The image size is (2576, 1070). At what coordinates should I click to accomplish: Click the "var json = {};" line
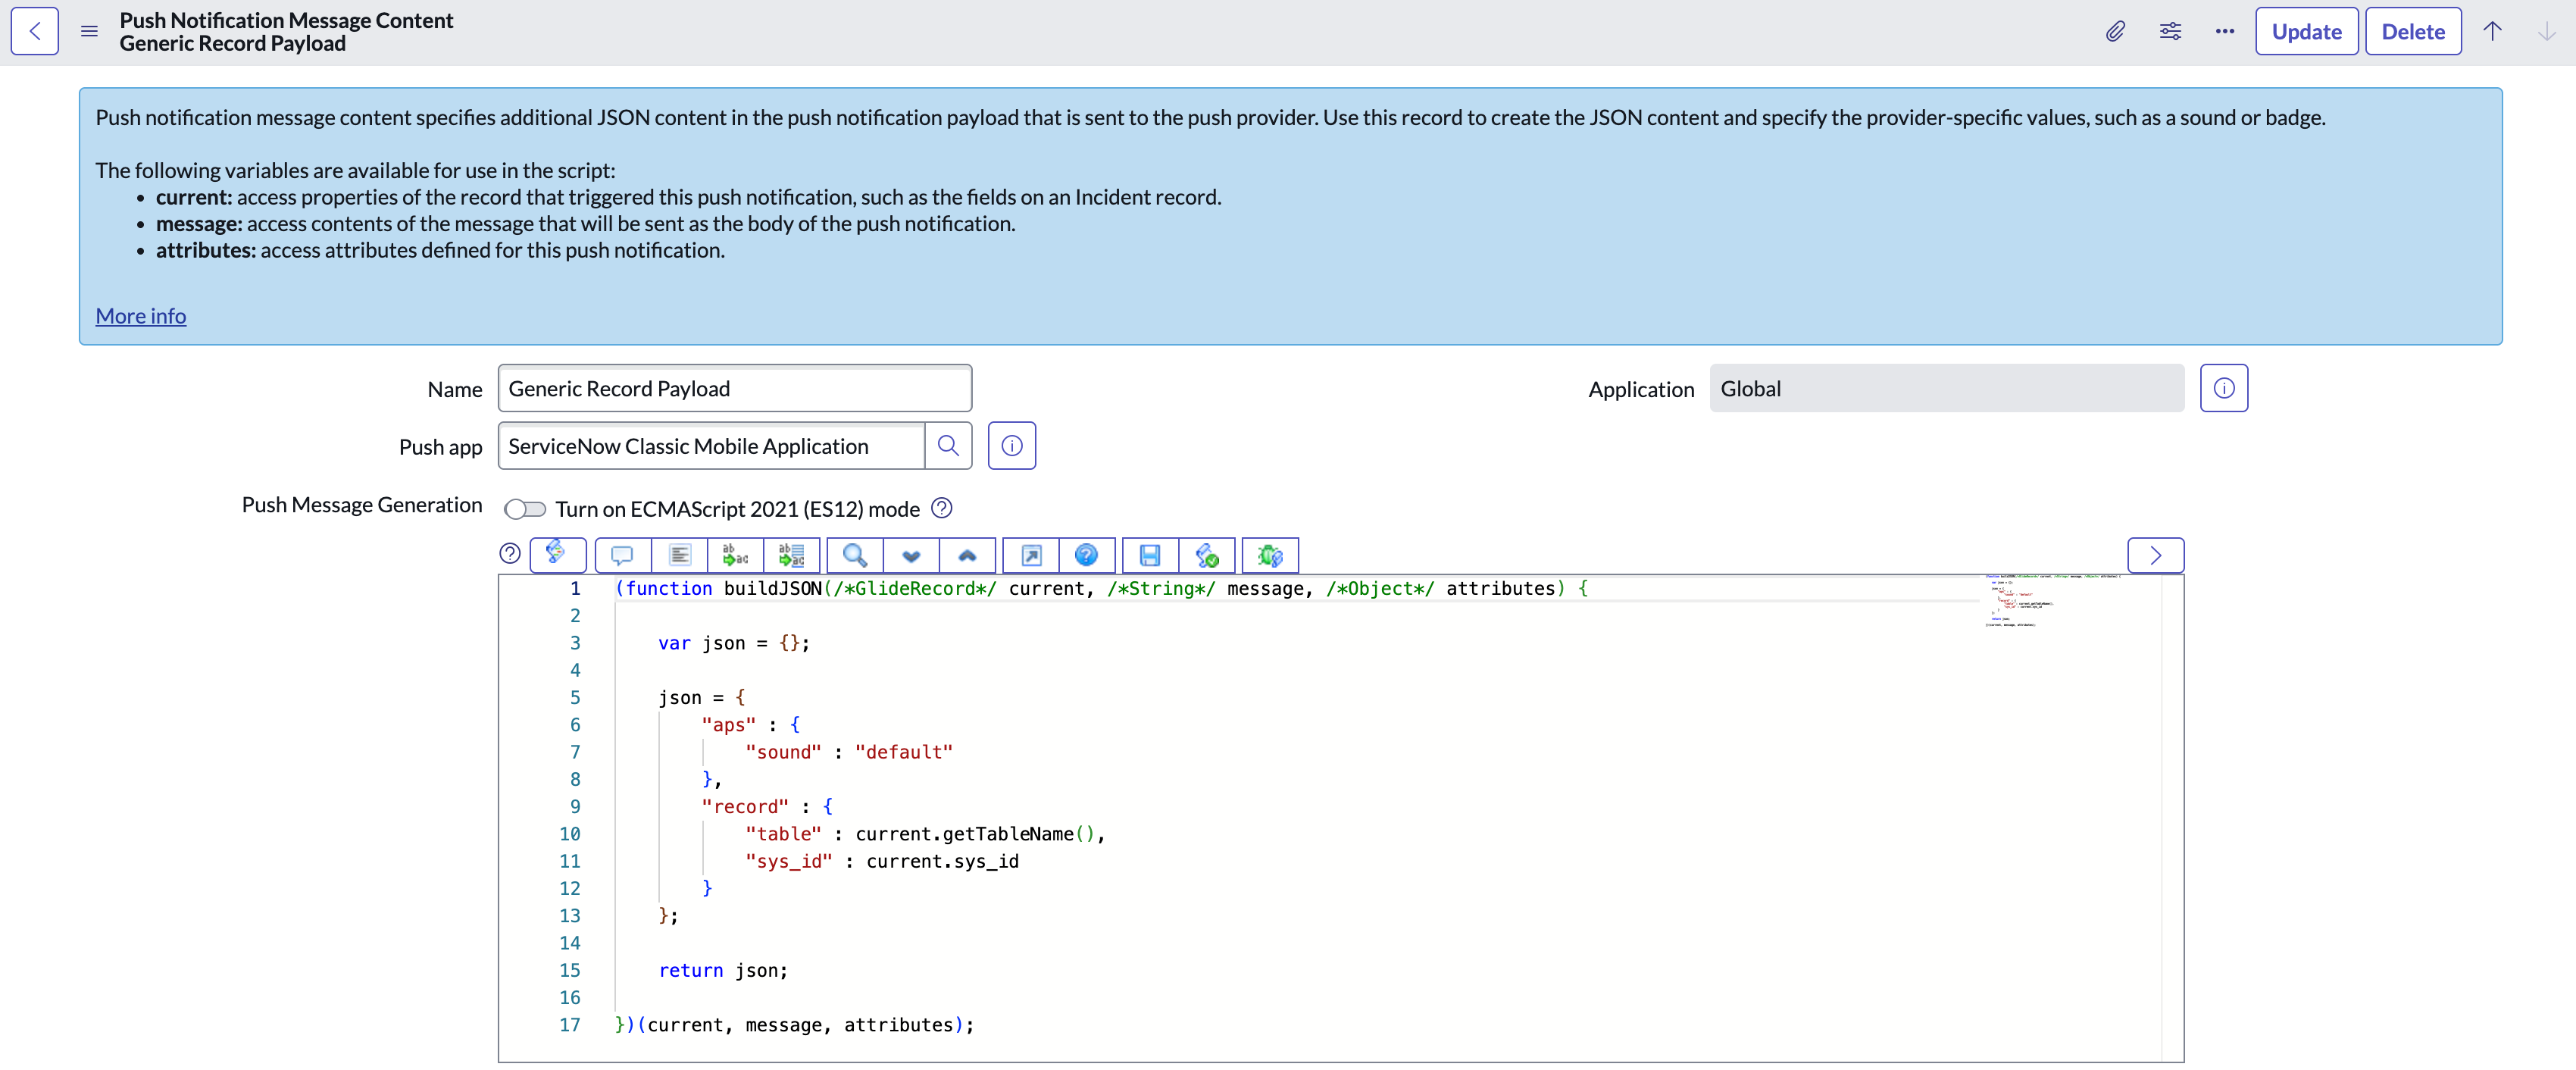point(734,643)
